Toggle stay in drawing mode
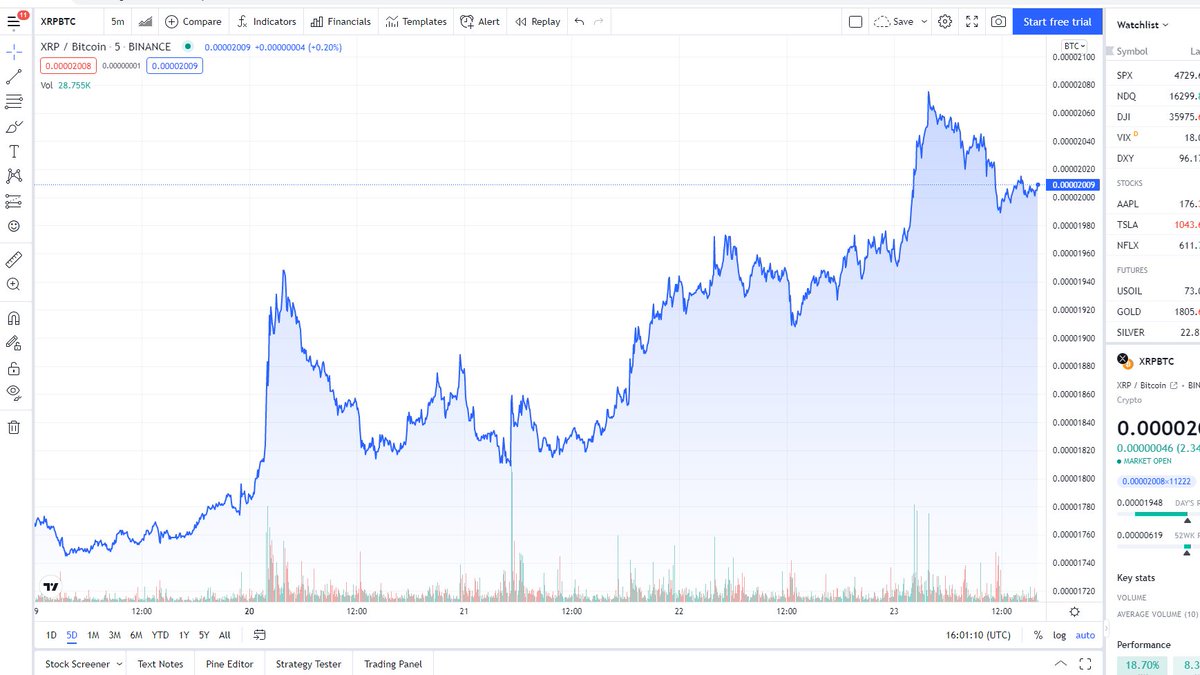Image resolution: width=1200 pixels, height=675 pixels. 14,344
